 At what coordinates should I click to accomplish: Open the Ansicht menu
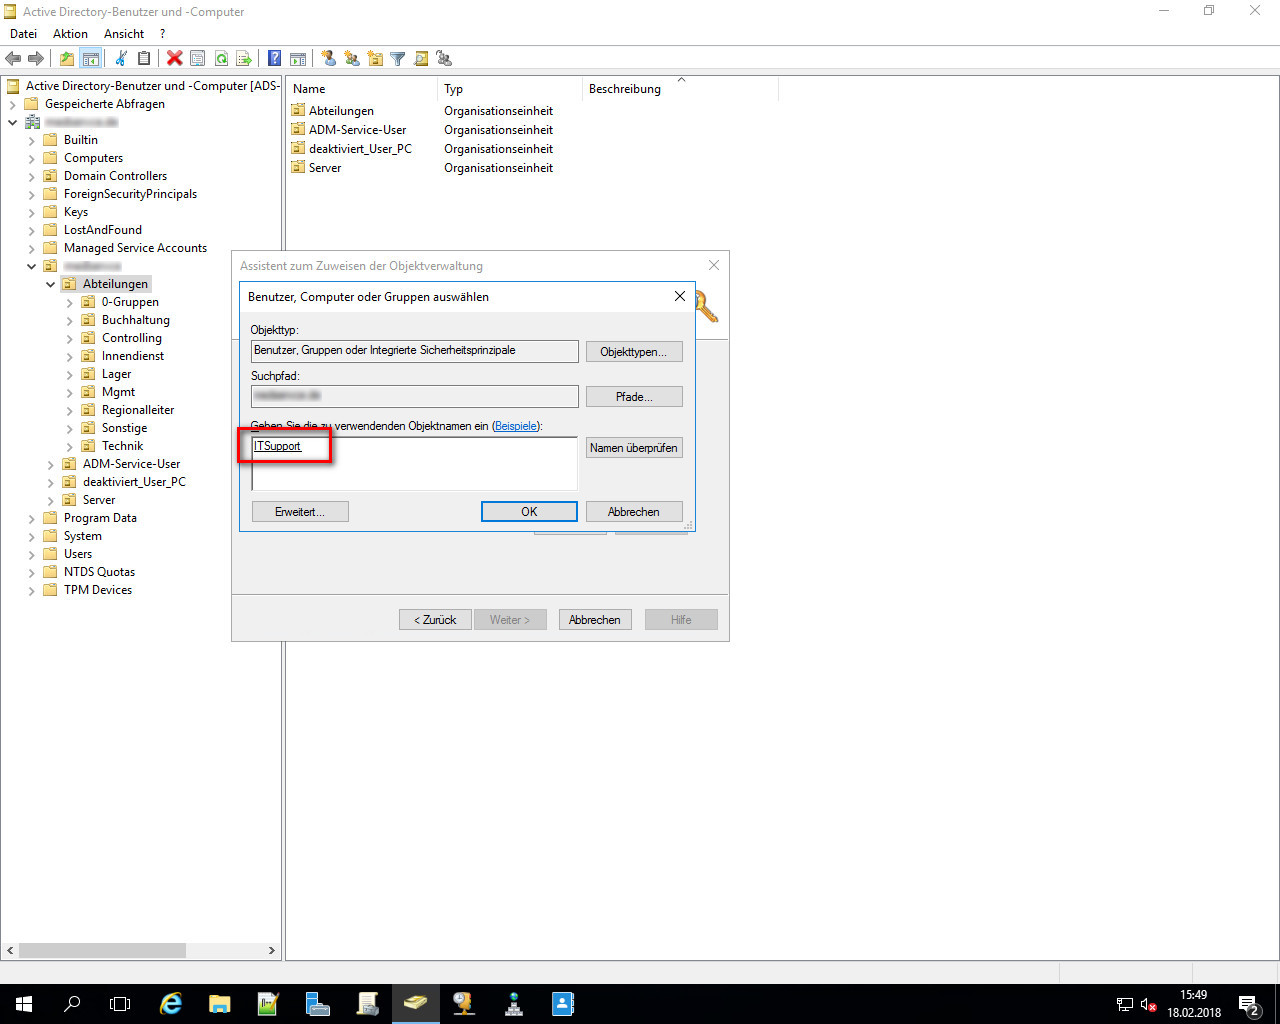(124, 34)
